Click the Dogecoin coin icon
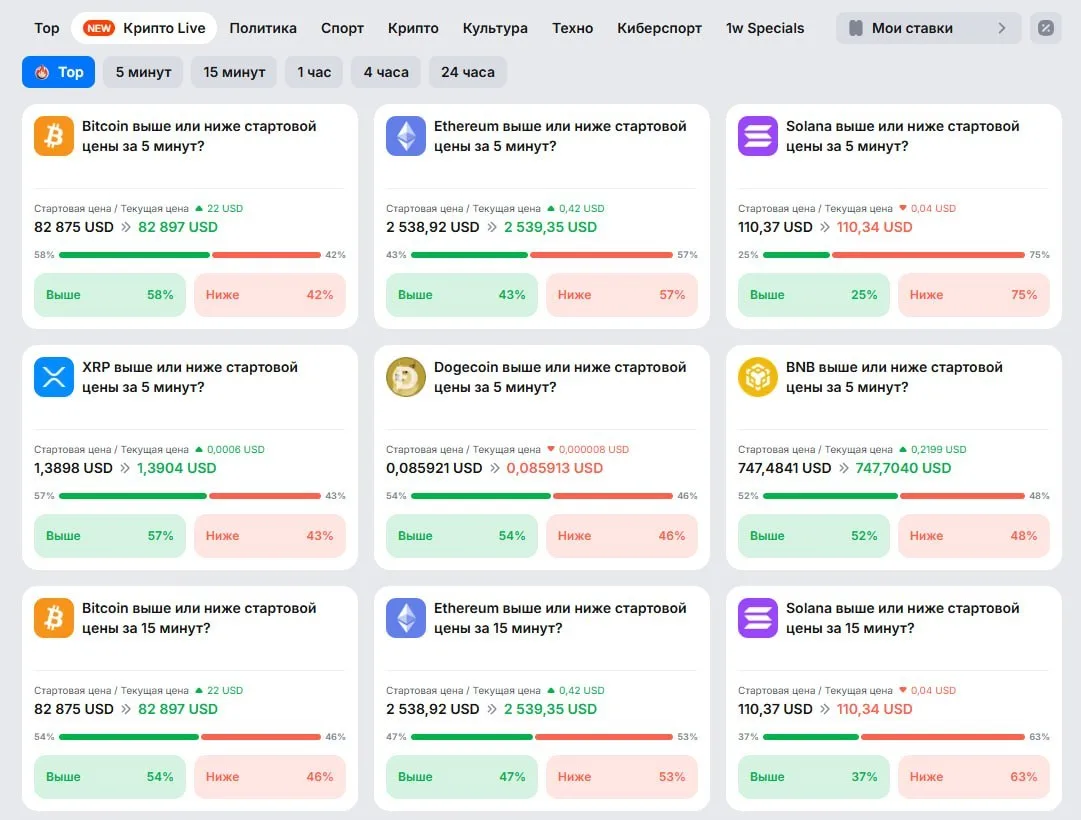Image resolution: width=1081 pixels, height=820 pixels. click(x=406, y=377)
